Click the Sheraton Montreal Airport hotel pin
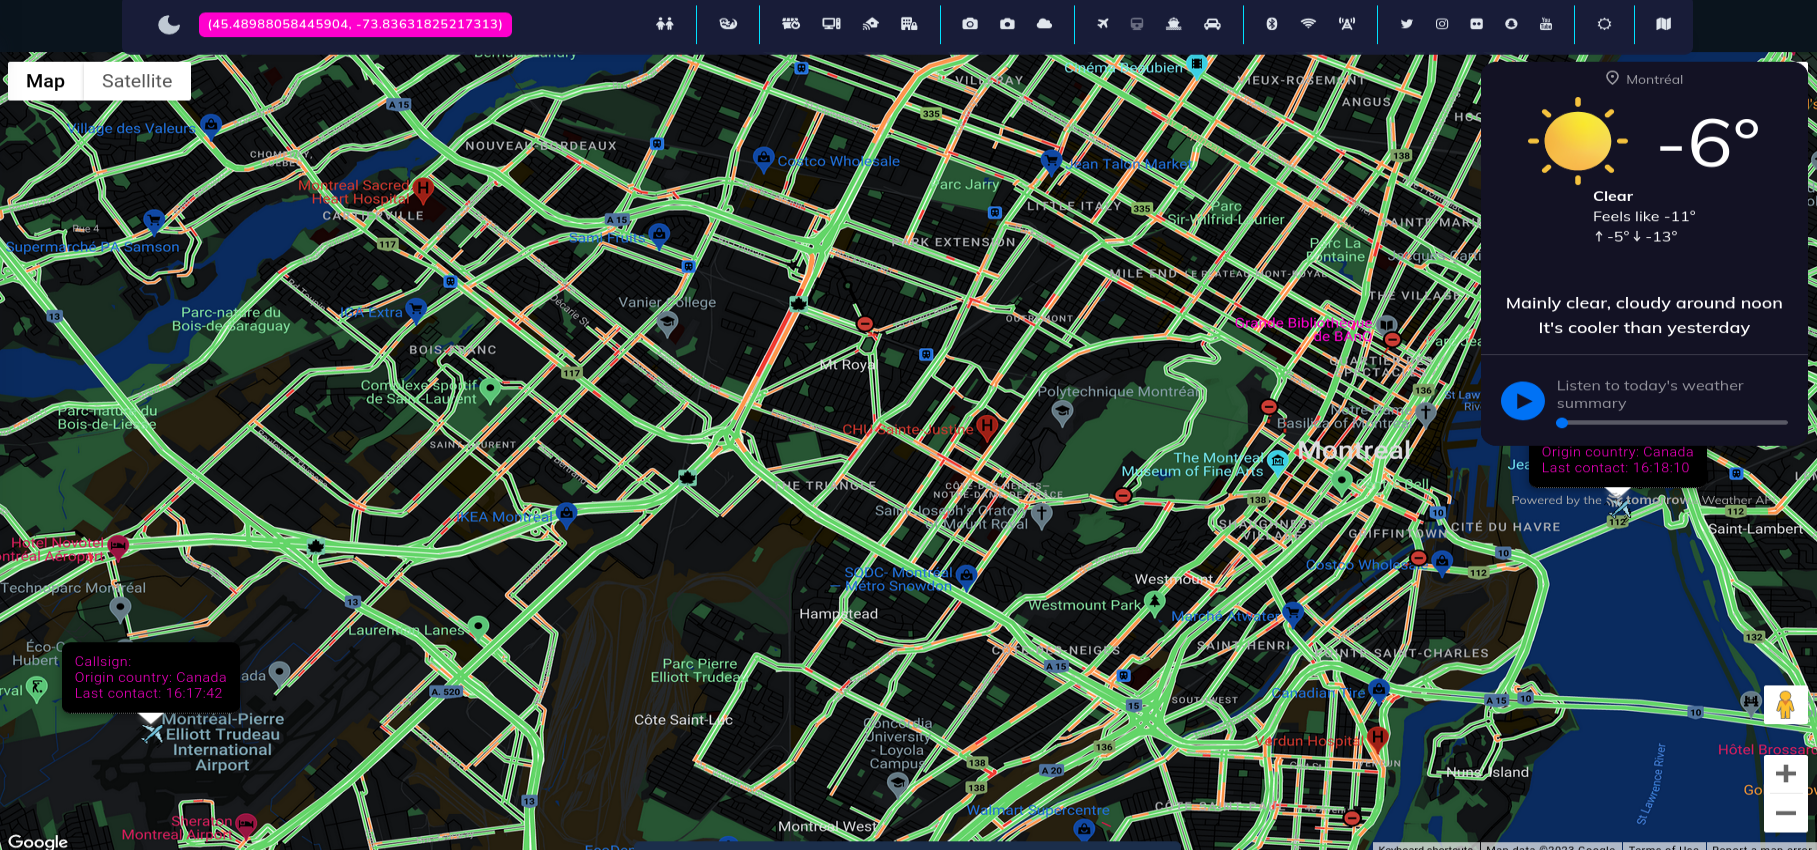Viewport: 1817px width, 850px height. pos(246,825)
